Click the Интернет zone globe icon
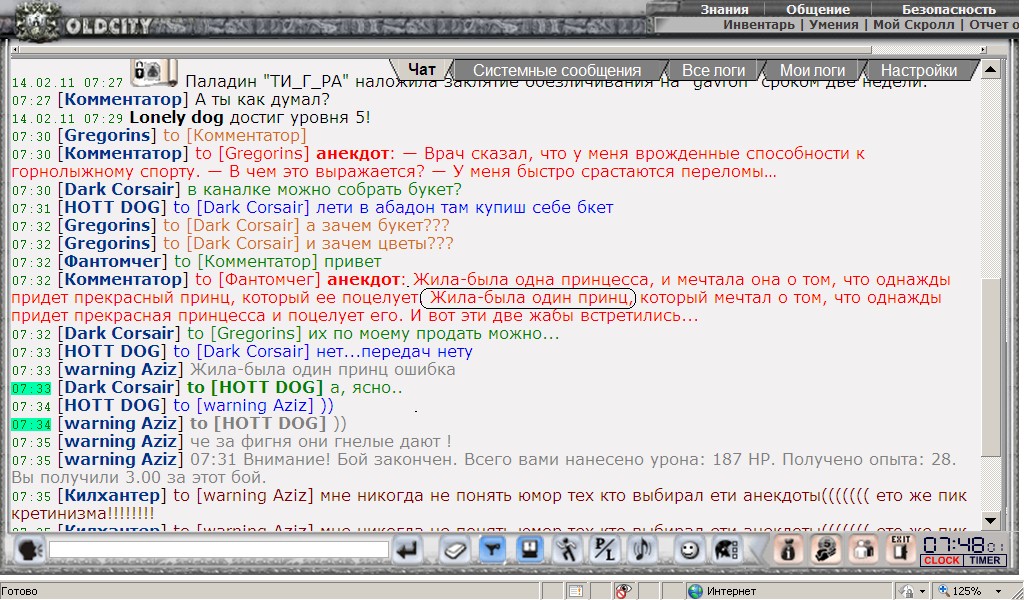Image resolution: width=1024 pixels, height=600 pixels. click(696, 592)
